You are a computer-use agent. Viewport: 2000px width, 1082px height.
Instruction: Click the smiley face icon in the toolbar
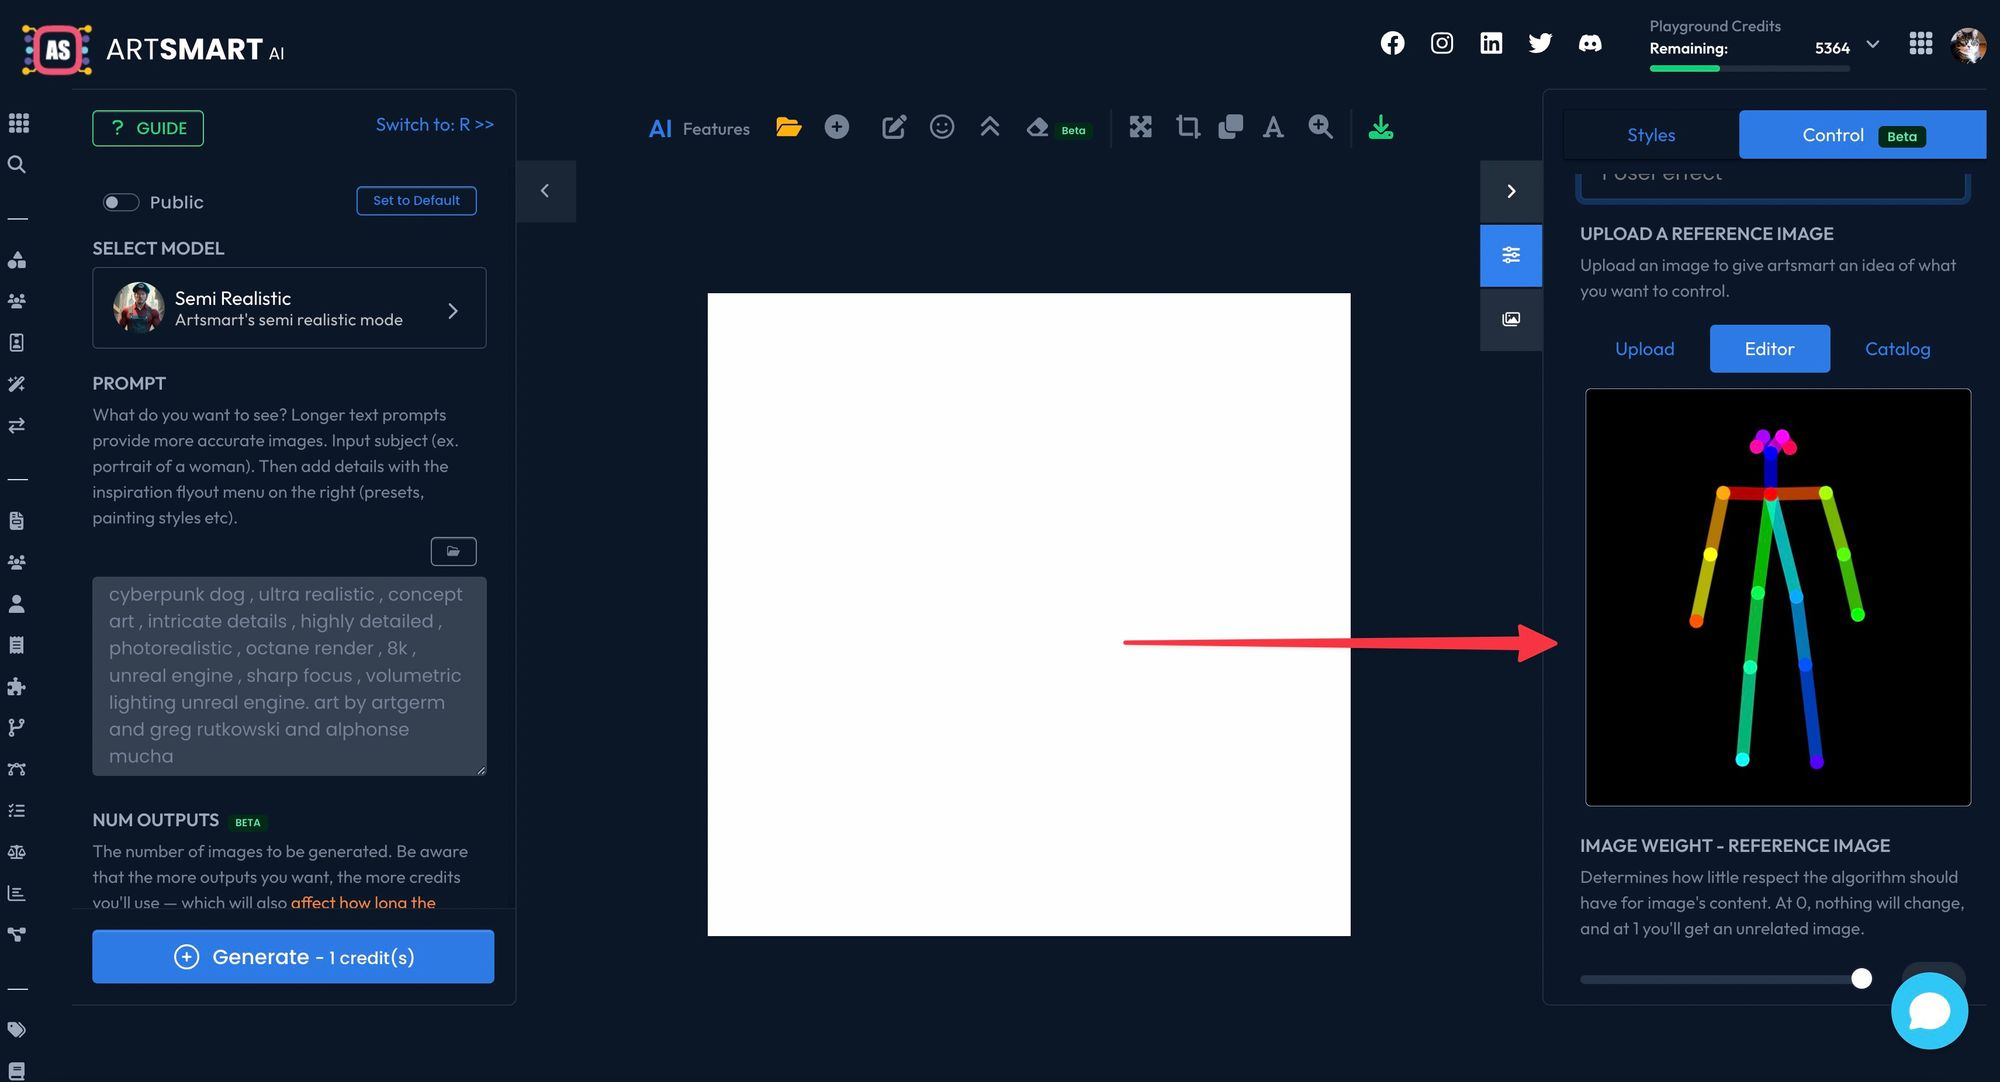pos(942,127)
